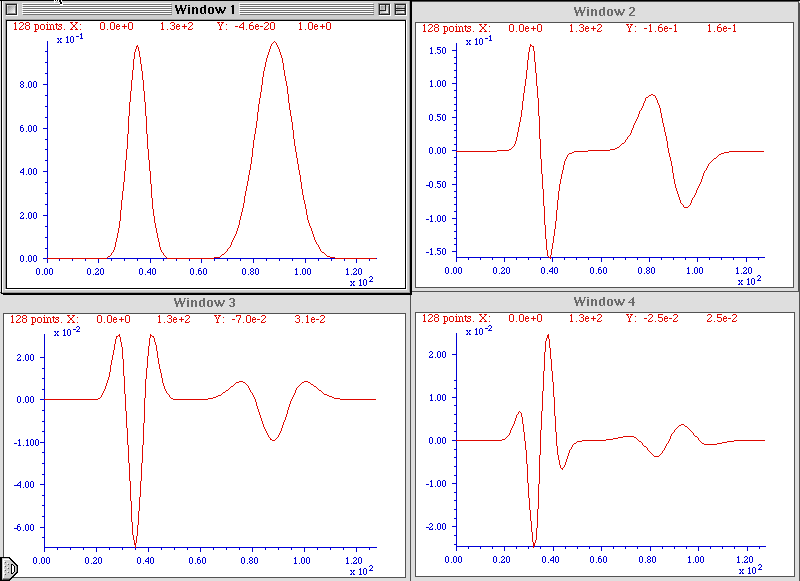Expand the Control Strip tab
The height and width of the screenshot is (581, 800).
point(7,567)
